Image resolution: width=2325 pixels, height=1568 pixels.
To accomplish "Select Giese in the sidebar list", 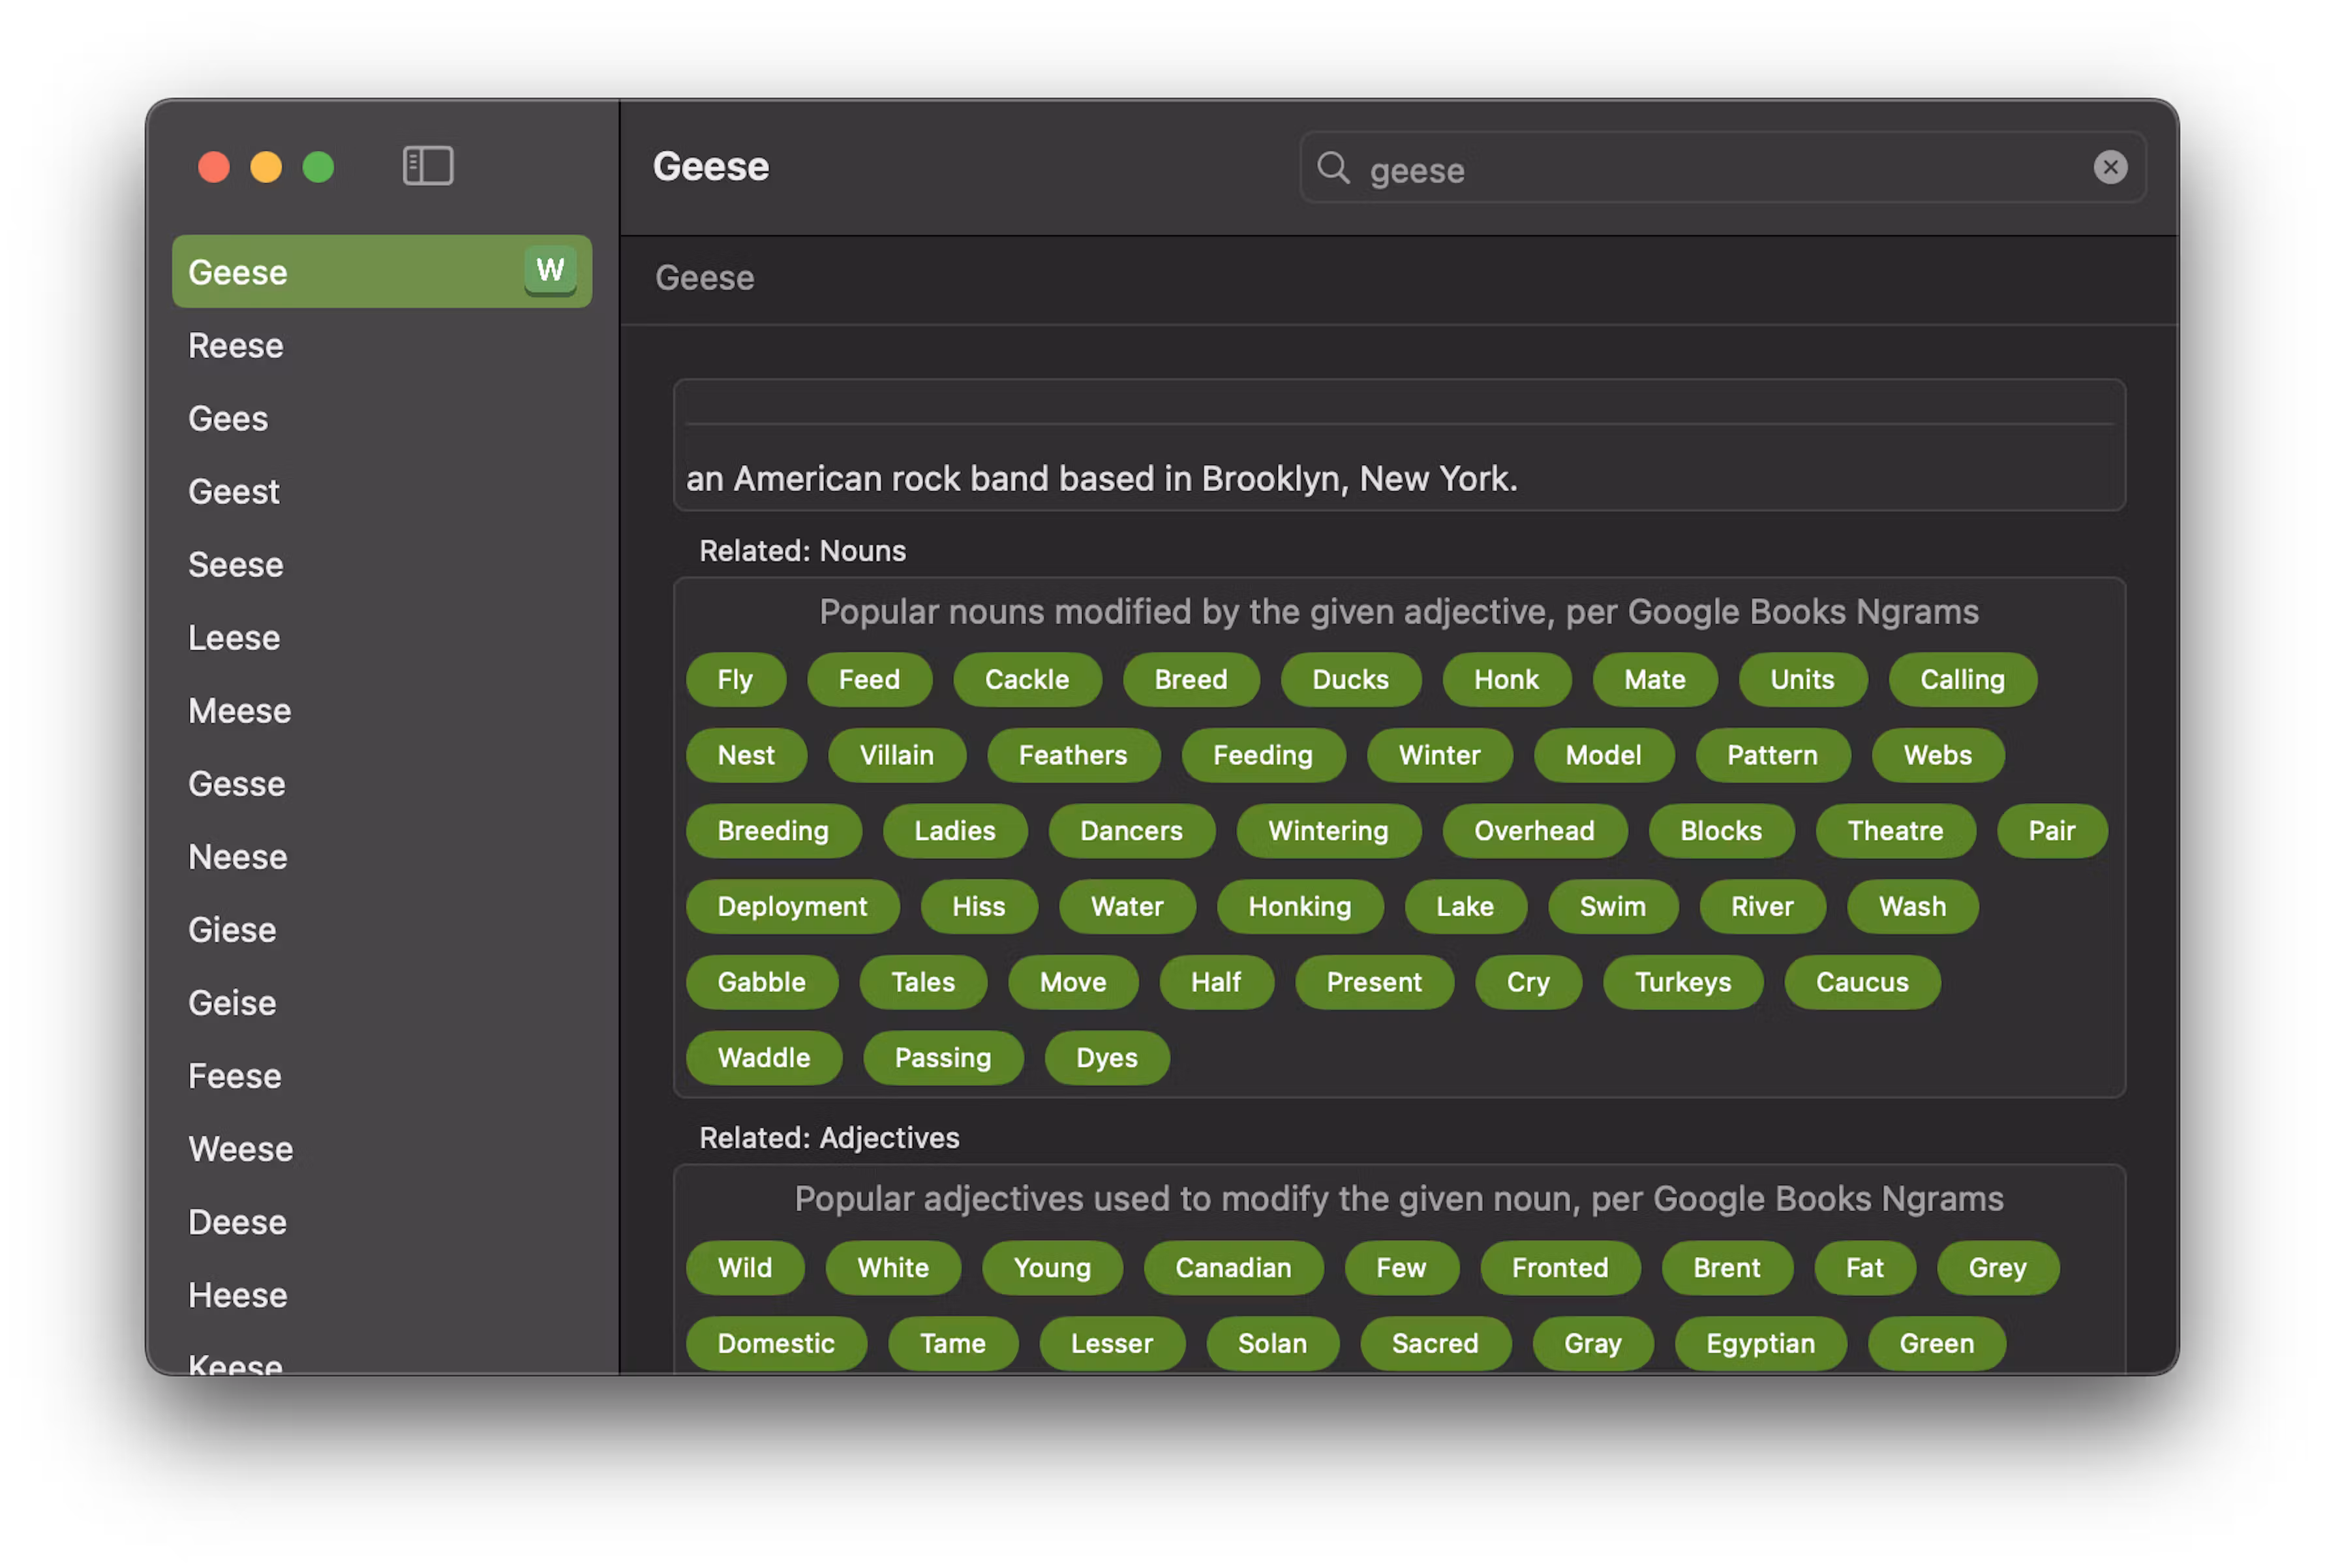I will point(382,930).
